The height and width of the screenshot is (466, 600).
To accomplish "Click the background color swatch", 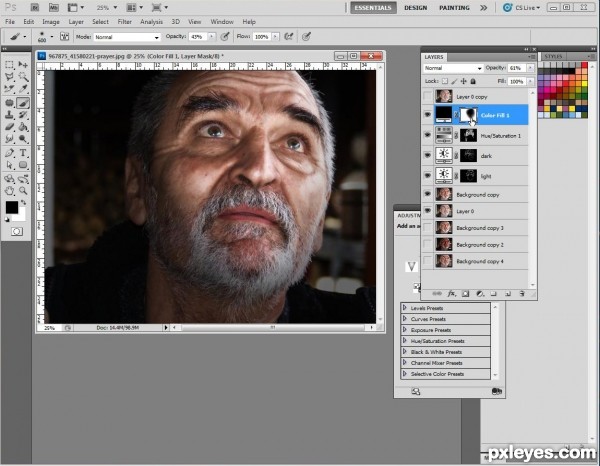I will [21, 216].
